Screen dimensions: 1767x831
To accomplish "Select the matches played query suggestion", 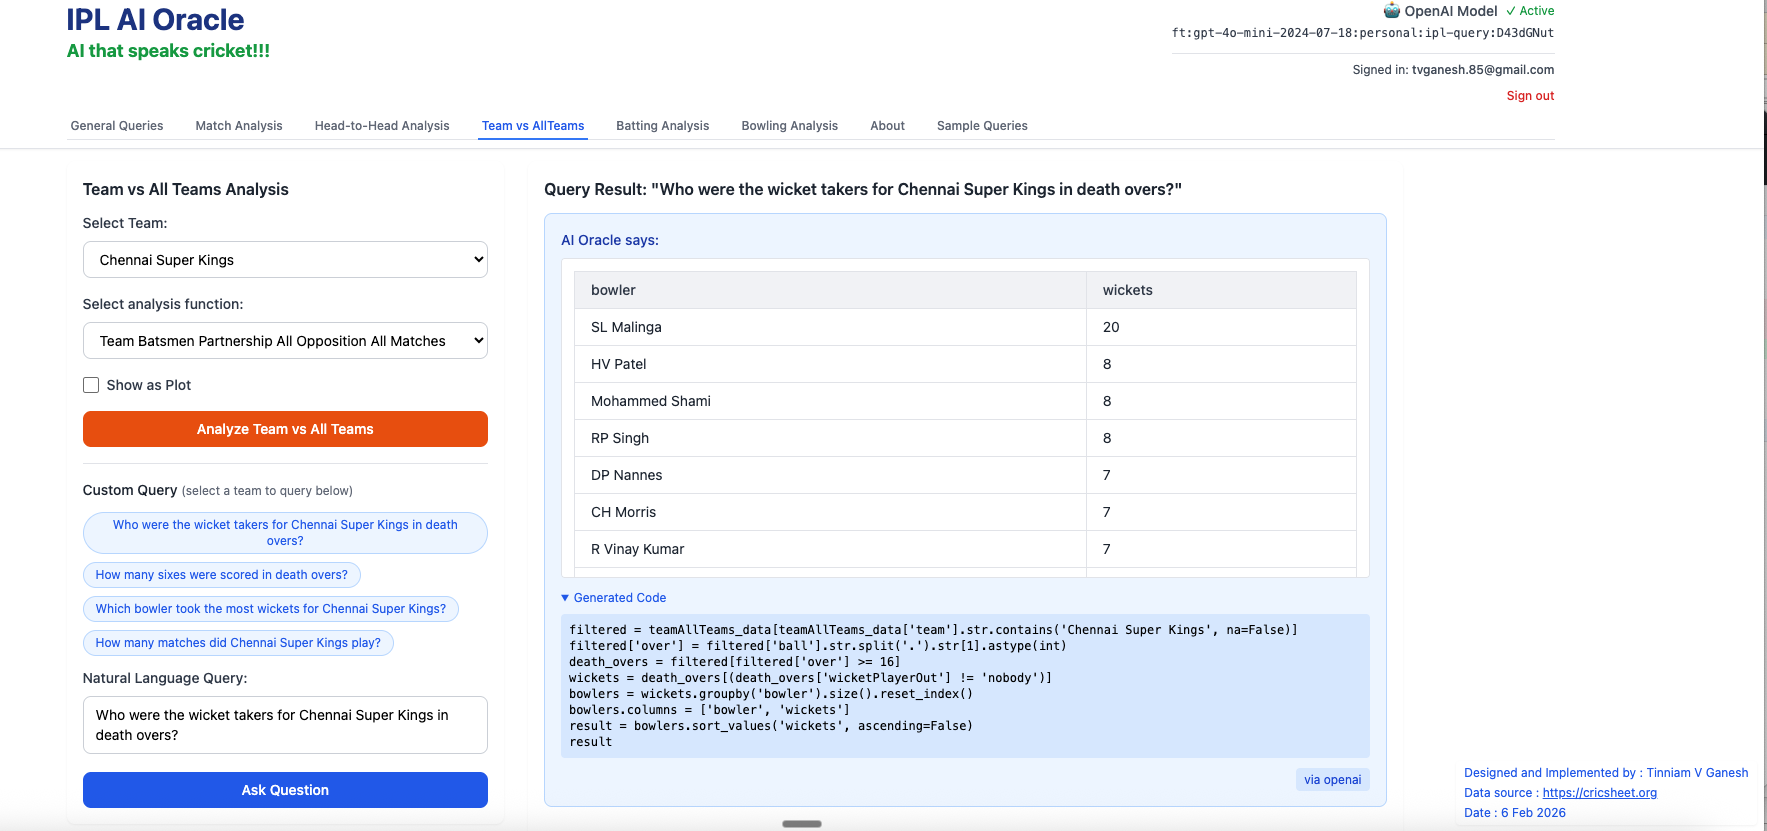I will pyautogui.click(x=238, y=643).
